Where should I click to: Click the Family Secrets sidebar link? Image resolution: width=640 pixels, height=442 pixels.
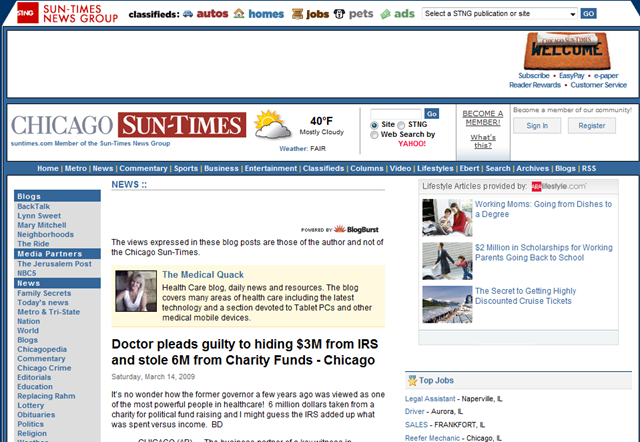coord(44,293)
